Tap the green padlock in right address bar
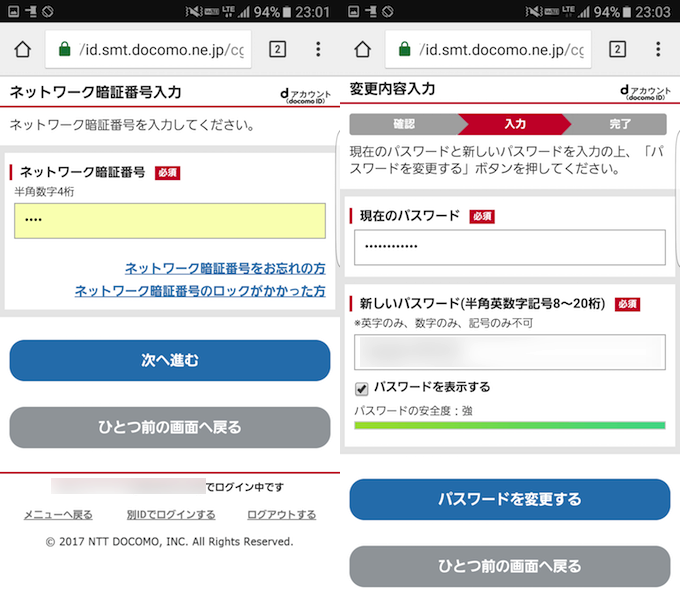 tap(405, 50)
